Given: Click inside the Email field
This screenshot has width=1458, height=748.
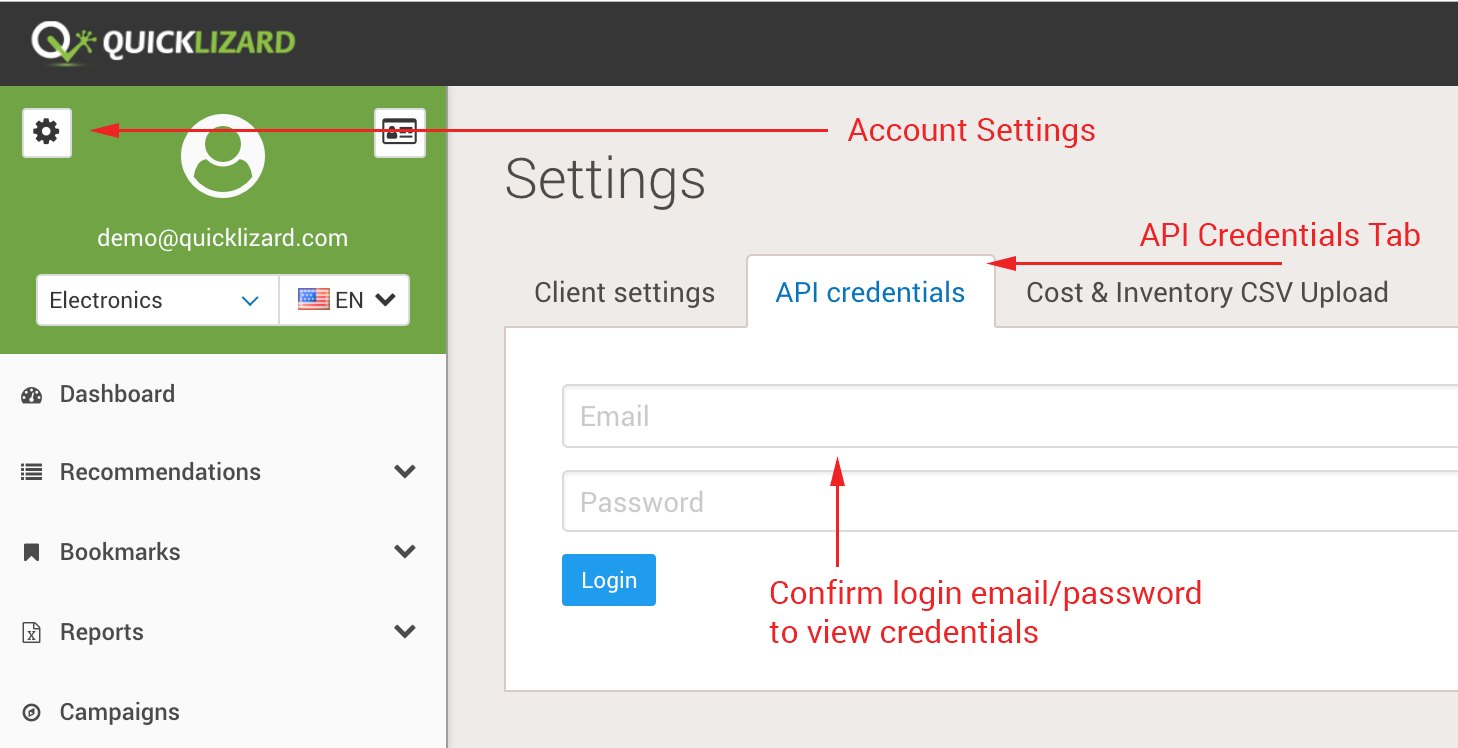Looking at the screenshot, I should click(800, 416).
